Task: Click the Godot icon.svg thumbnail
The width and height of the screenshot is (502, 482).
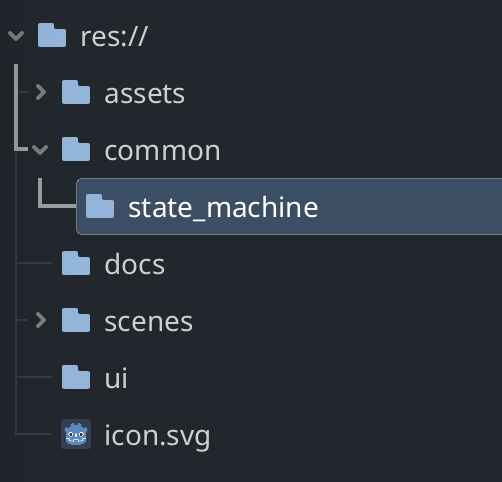Action: (76, 434)
